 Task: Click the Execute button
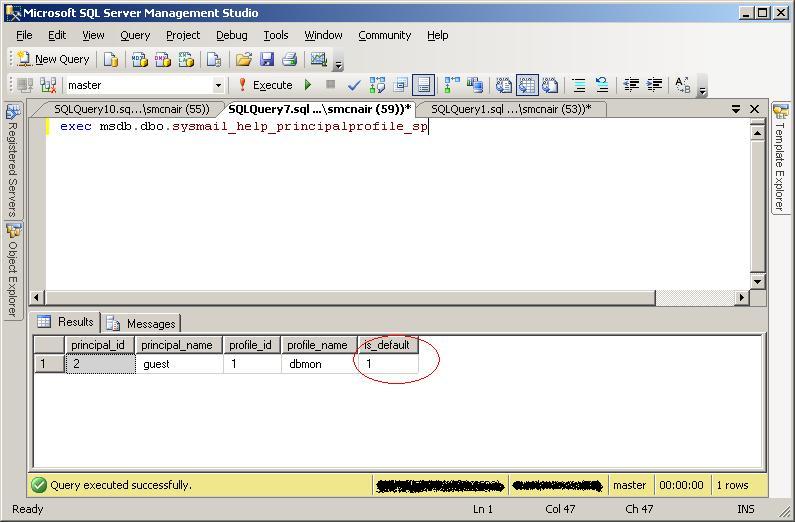coord(266,85)
